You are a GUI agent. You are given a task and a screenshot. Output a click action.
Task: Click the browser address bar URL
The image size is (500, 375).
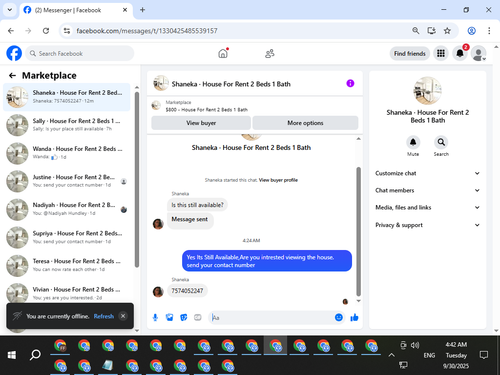point(147,31)
